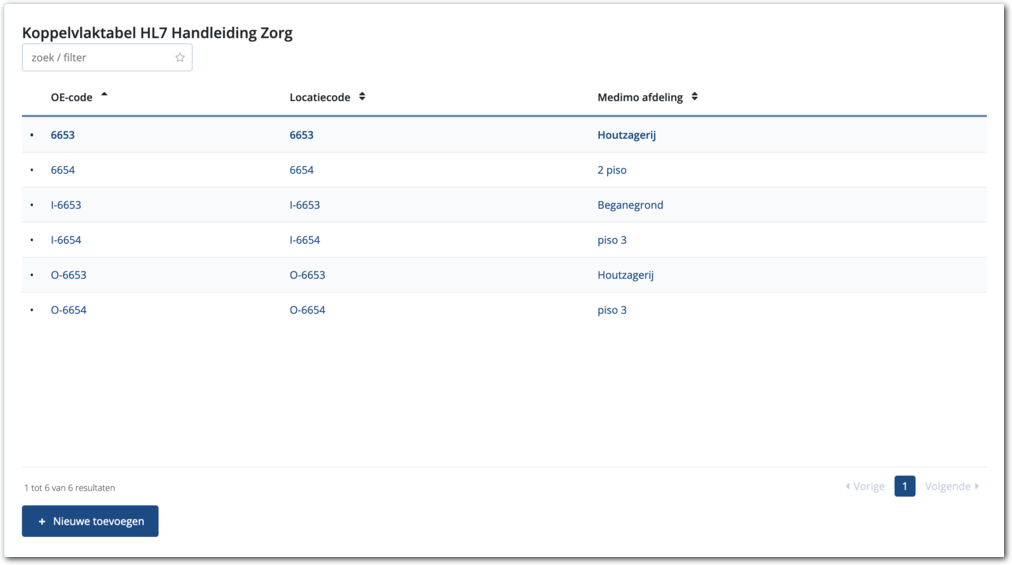The image size is (1012, 565).
Task: Sort by OE-code using arrow icon
Action: (x=104, y=96)
